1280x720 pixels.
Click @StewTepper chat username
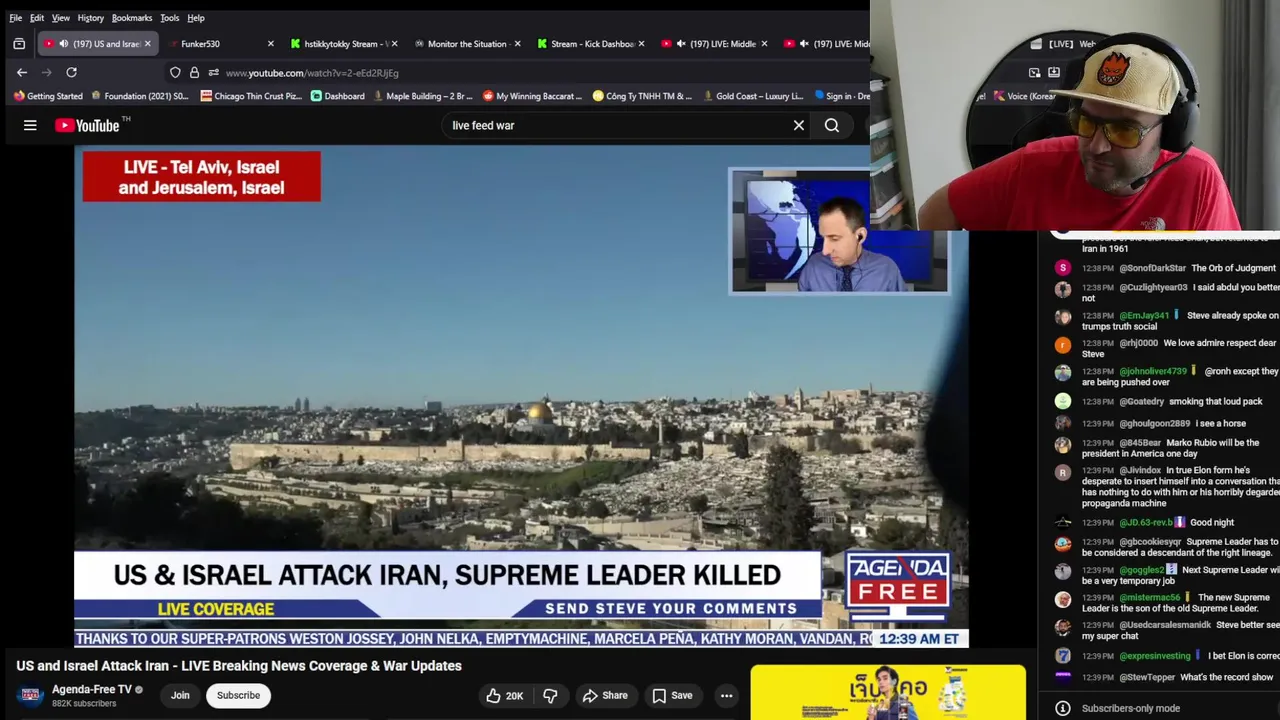pyautogui.click(x=1146, y=677)
